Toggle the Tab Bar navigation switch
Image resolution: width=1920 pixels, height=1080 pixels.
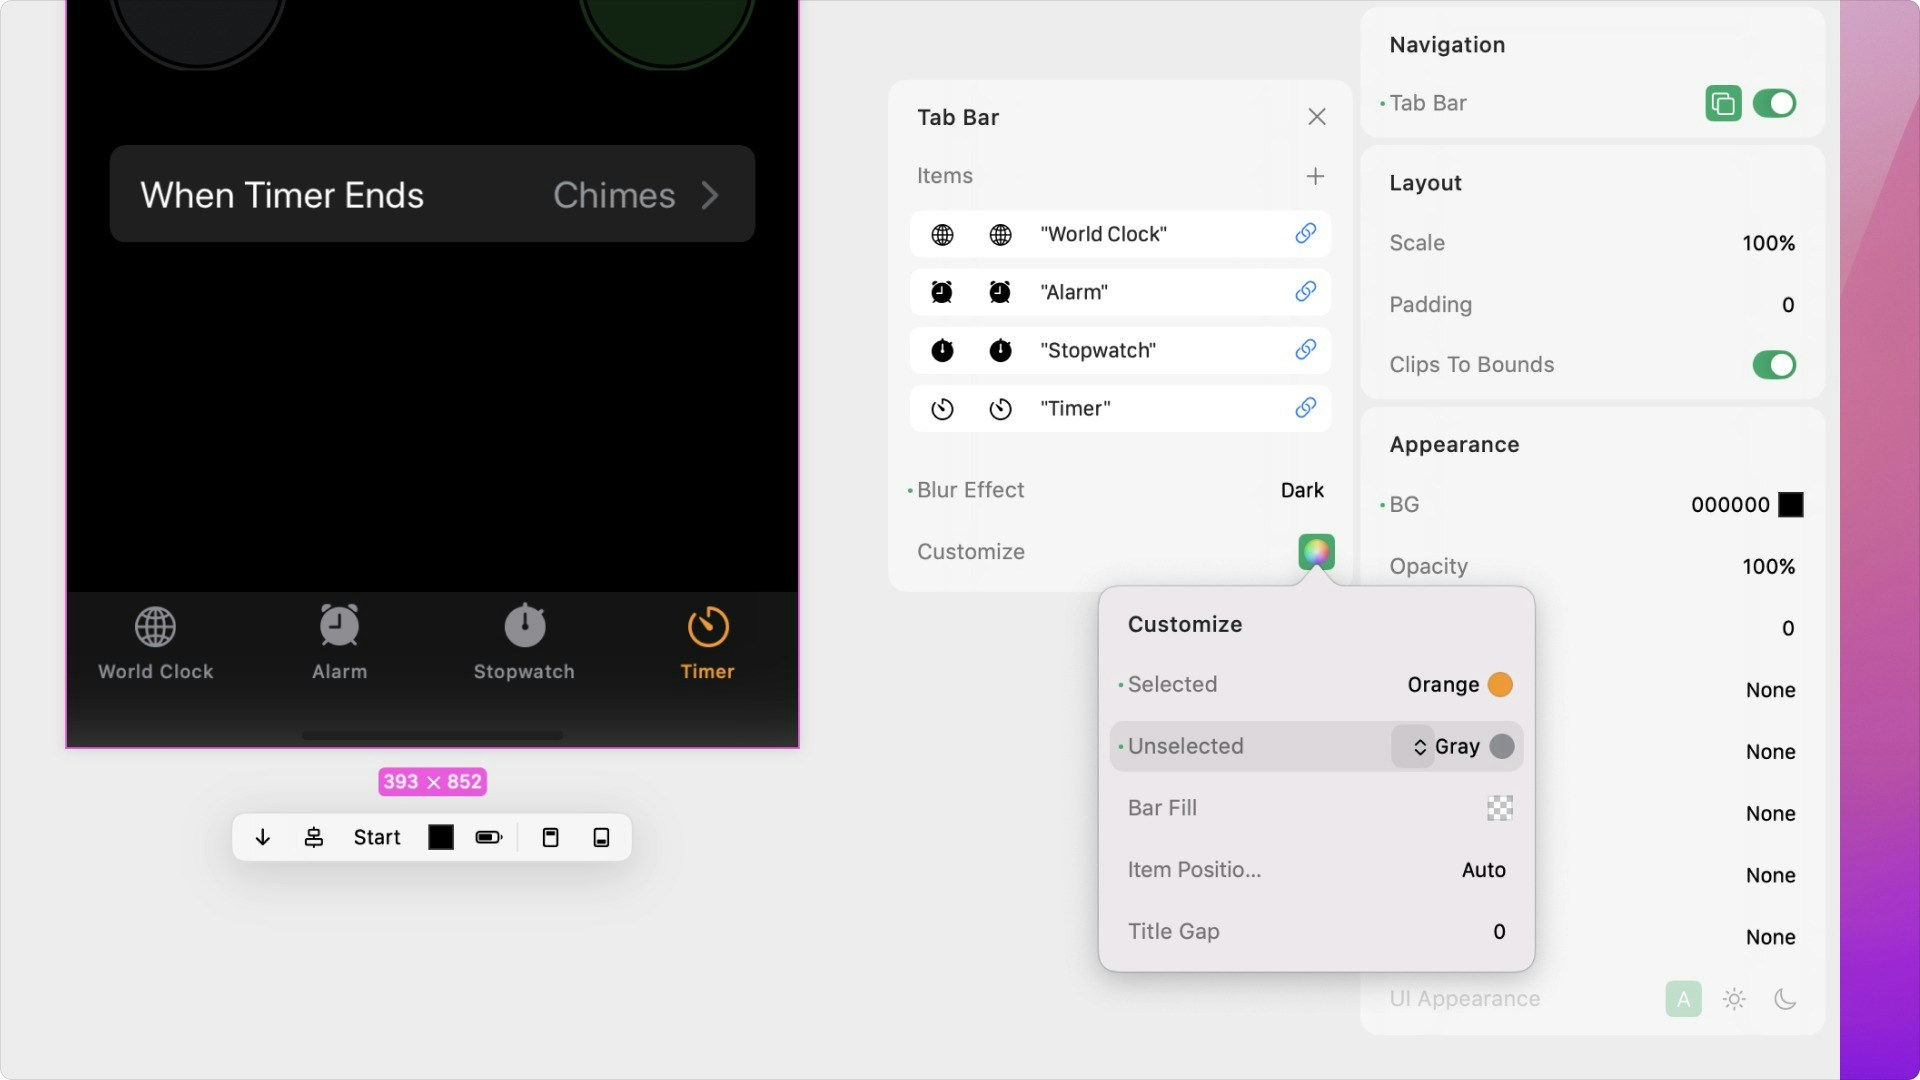pyautogui.click(x=1774, y=103)
